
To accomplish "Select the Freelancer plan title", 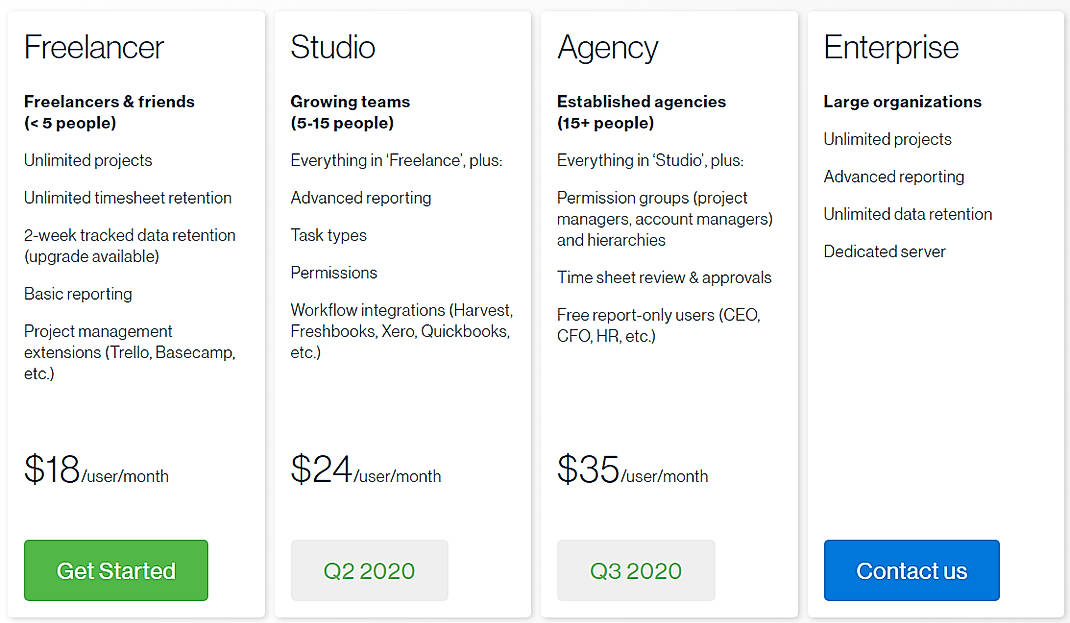I will (x=93, y=47).
